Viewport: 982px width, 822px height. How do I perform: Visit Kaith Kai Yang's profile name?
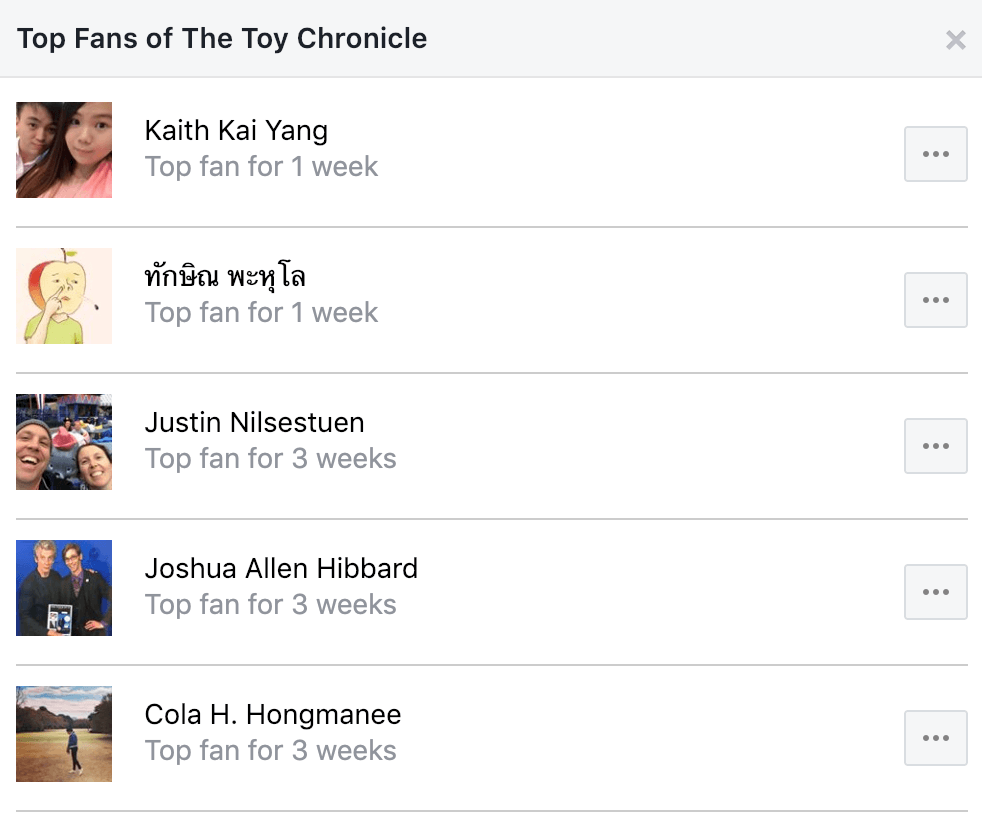tap(236, 131)
